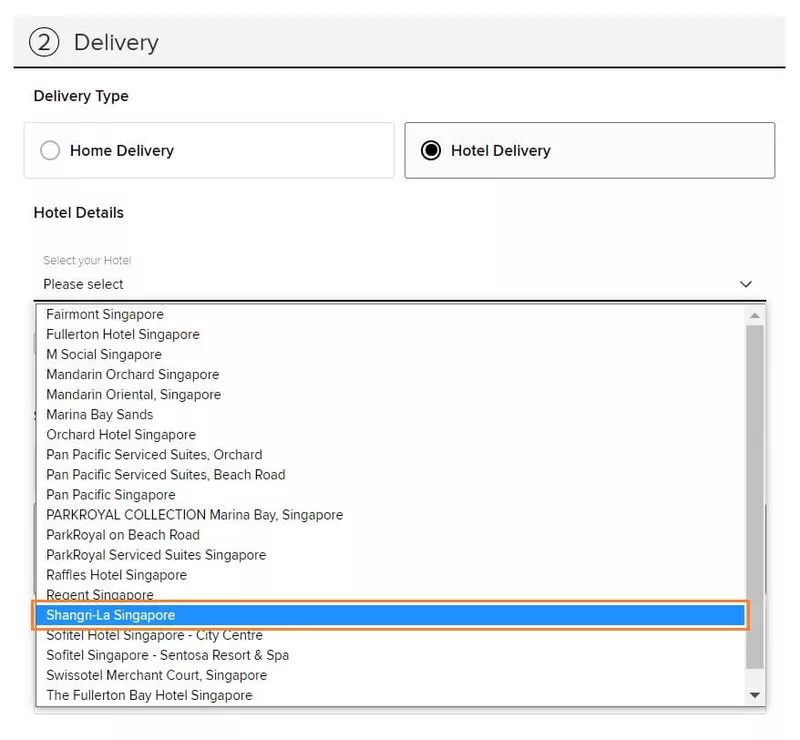The image size is (800, 740).
Task: Pick Orchard Hotel Singapore
Action: 390,435
